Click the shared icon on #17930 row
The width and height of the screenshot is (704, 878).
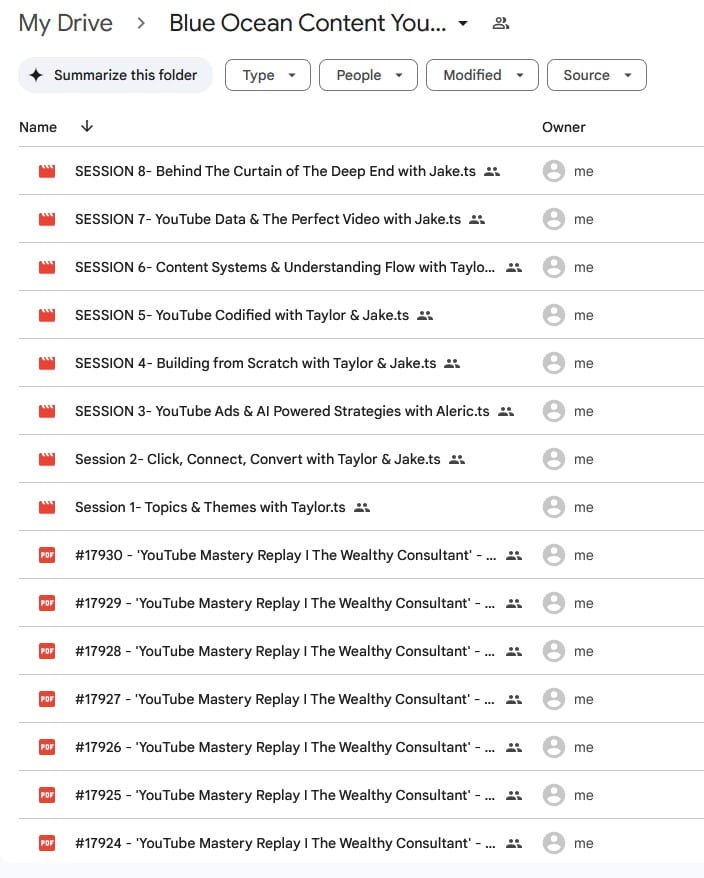(x=514, y=555)
